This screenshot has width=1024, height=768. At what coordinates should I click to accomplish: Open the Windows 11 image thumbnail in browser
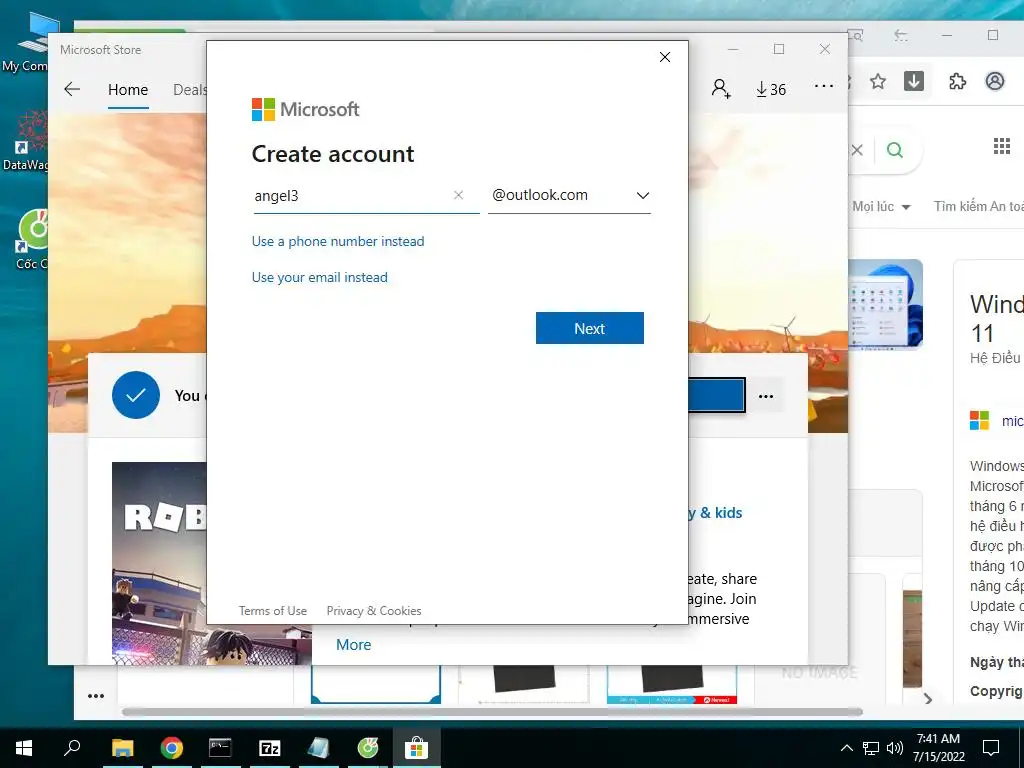point(886,304)
